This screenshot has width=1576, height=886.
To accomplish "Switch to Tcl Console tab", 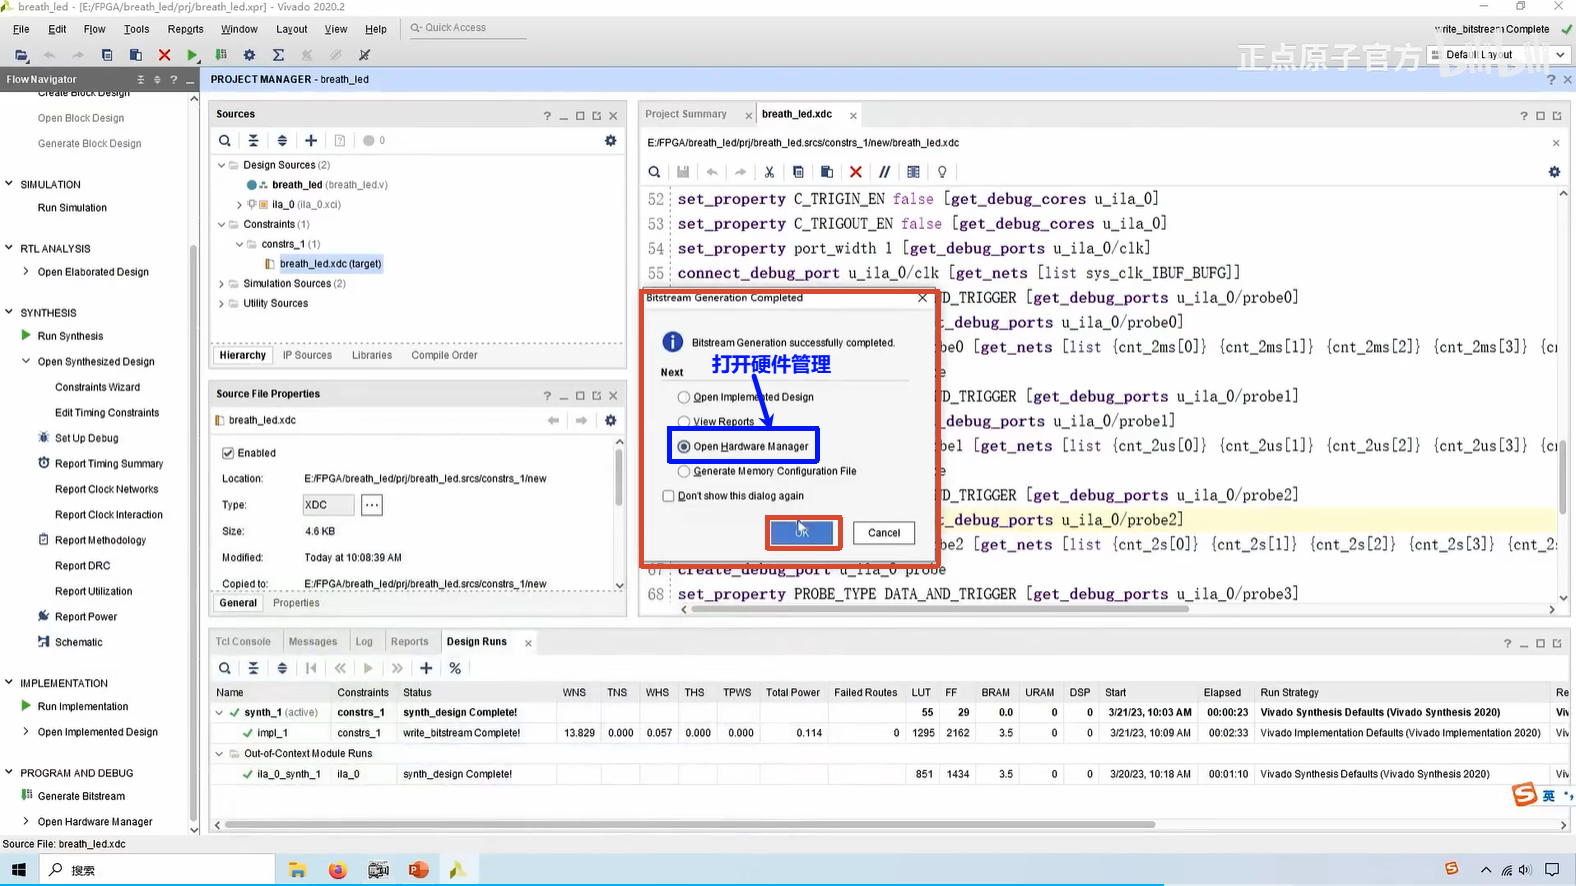I will coord(243,642).
